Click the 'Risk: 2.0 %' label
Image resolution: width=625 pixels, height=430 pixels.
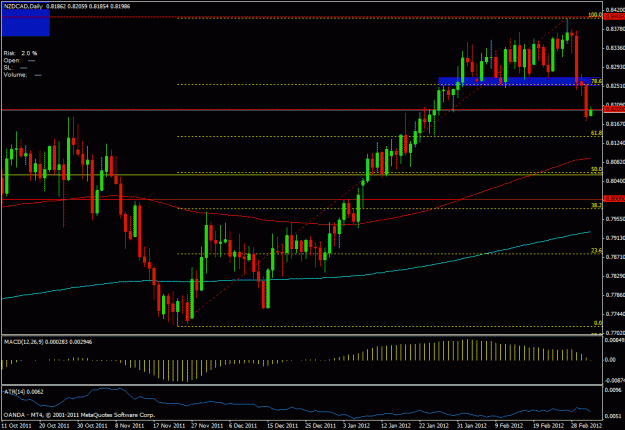20,53
